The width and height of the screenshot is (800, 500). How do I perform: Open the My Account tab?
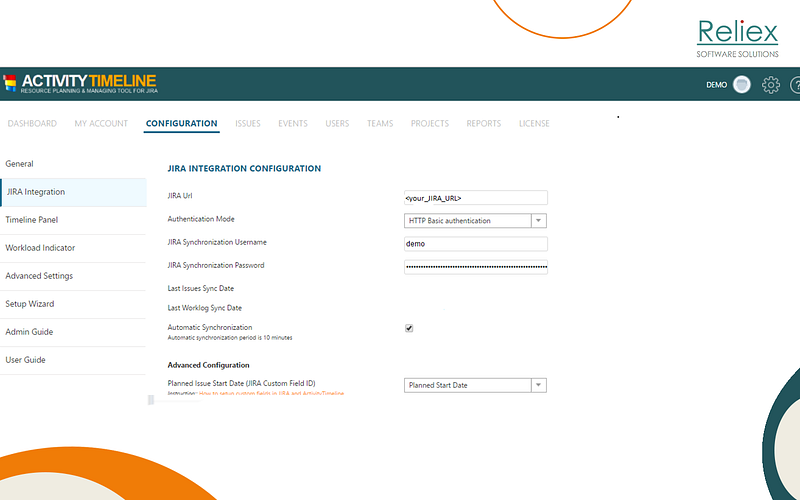pos(101,123)
